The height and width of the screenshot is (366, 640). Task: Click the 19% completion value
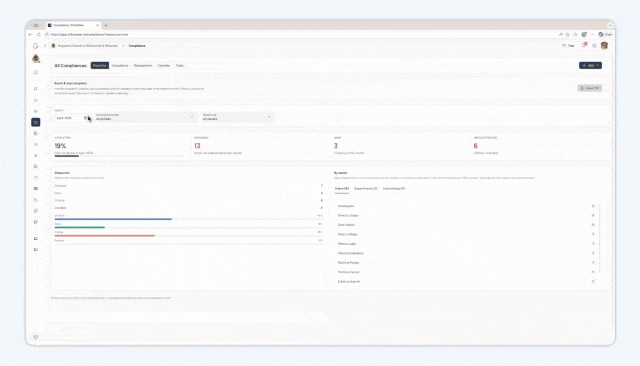coord(60,146)
